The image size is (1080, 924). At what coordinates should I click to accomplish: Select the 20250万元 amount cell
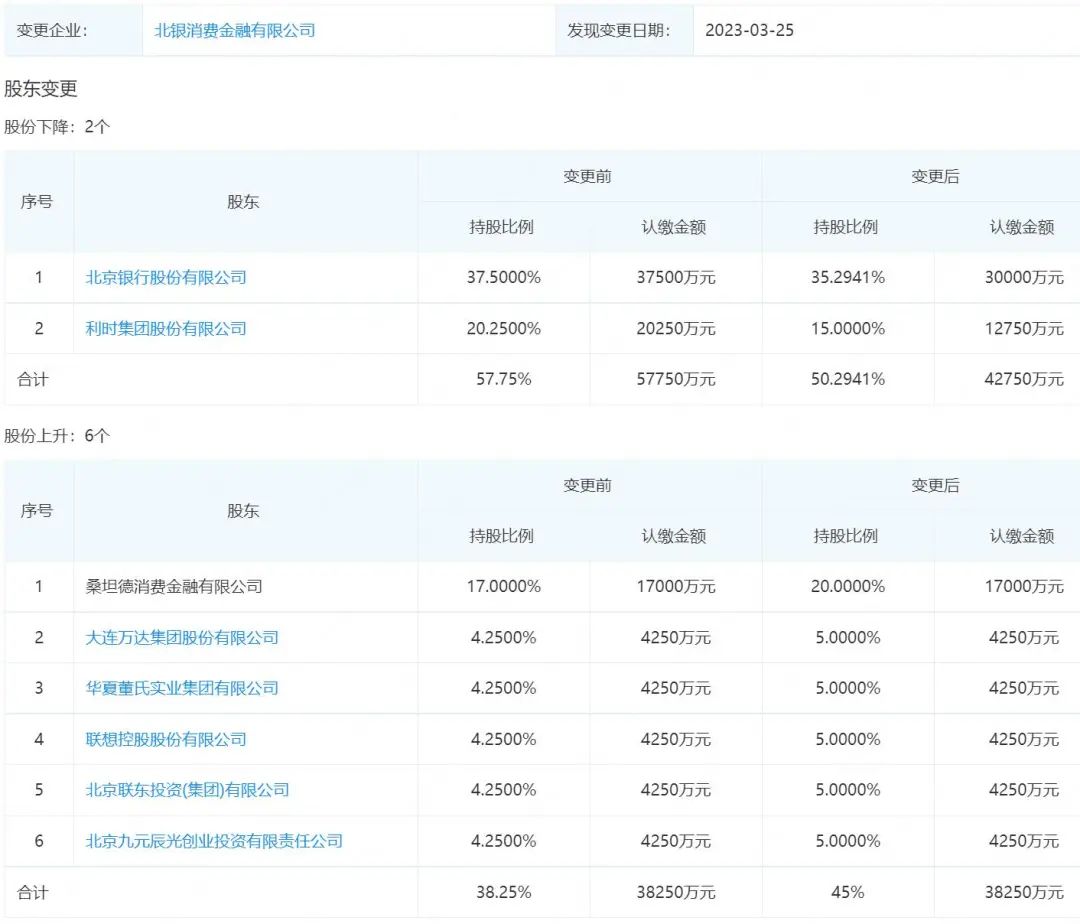click(x=676, y=328)
